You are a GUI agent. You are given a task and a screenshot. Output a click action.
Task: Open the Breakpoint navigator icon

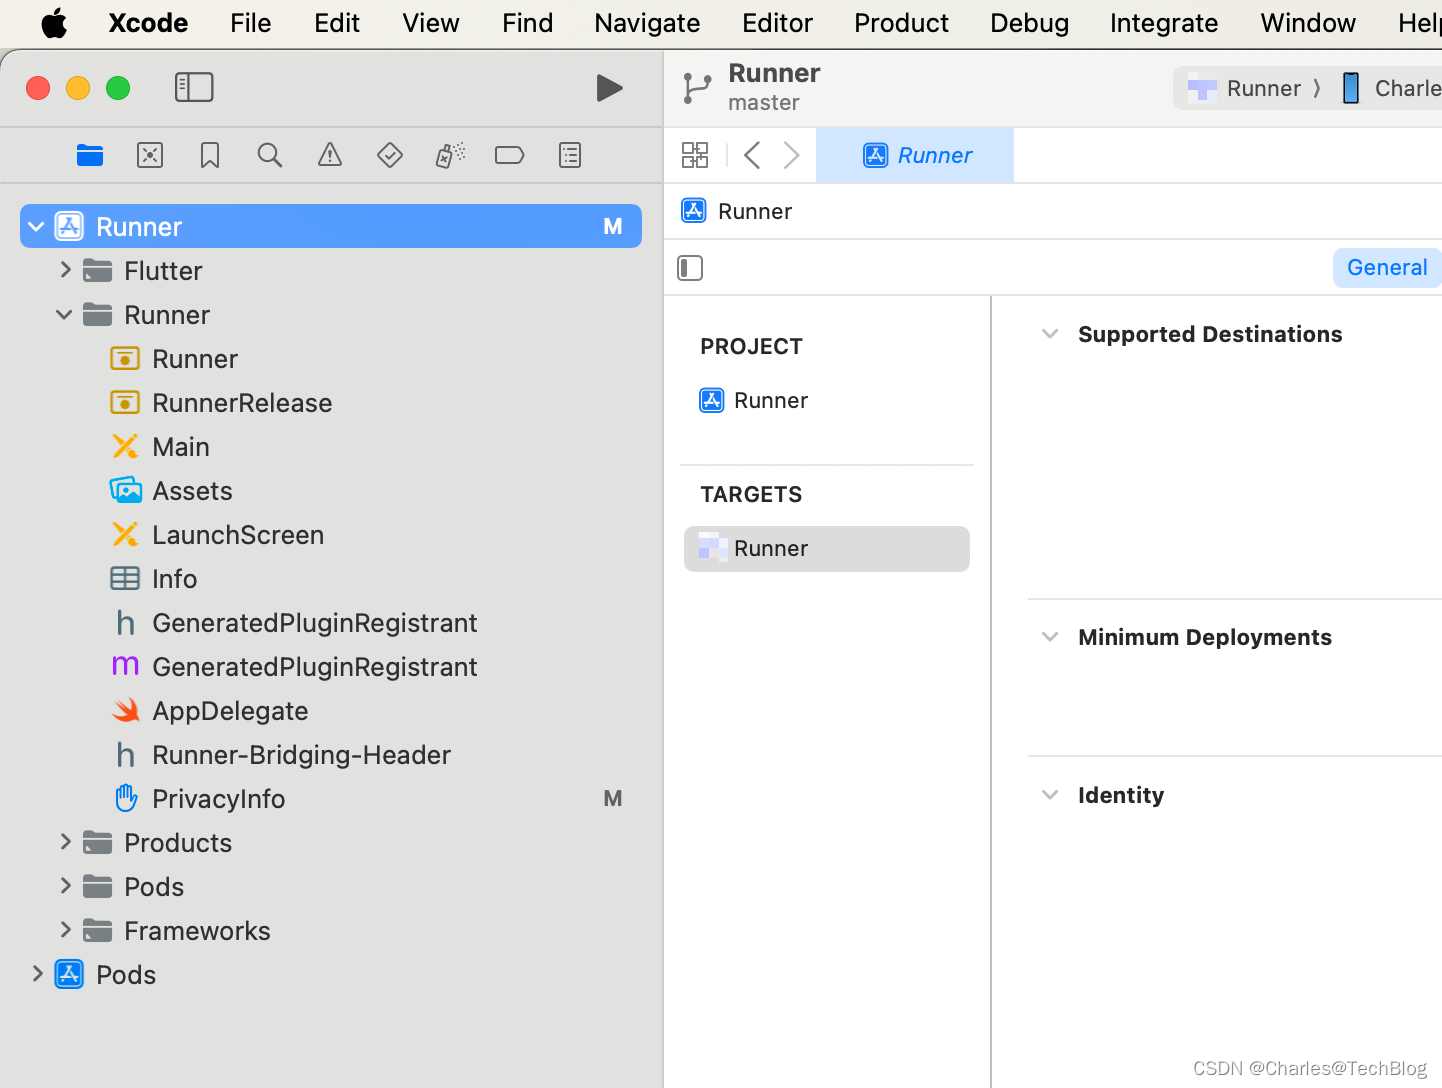[x=510, y=155]
